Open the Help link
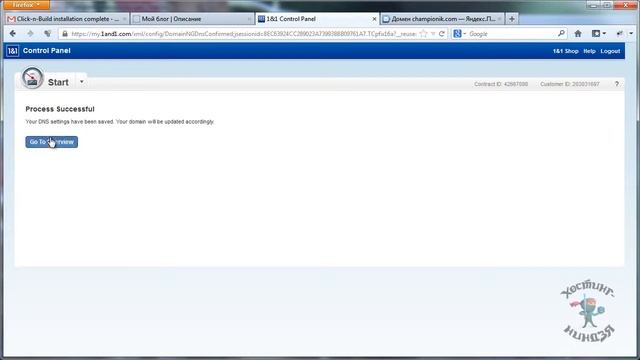640x360 pixels. pyautogui.click(x=589, y=51)
